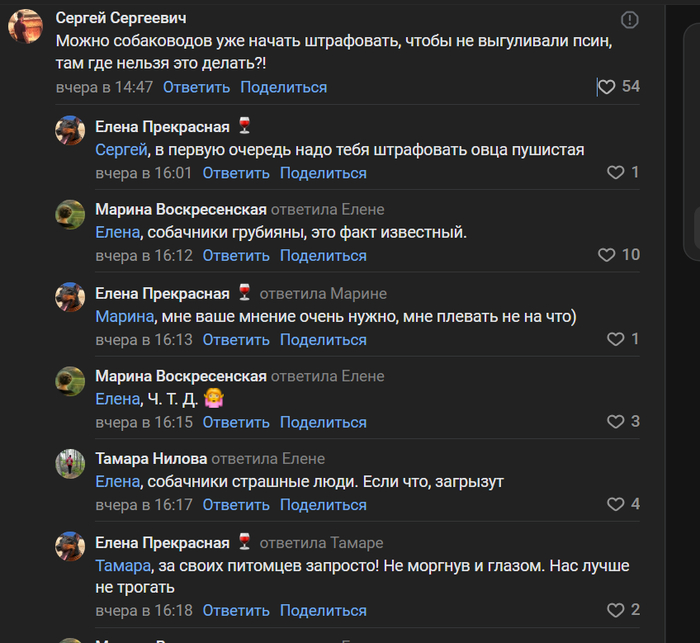Toggle like on Елена's 16:18 comment
This screenshot has height=643, width=700.
pos(616,610)
